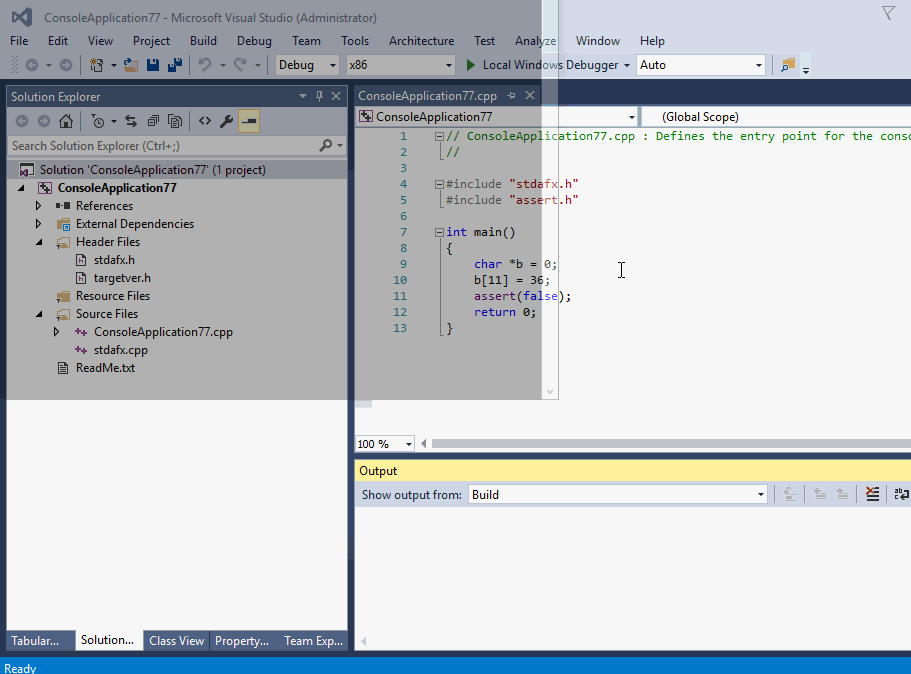Click the Sync with Active Document icon
Screen dimensions: 911x674
(131, 121)
